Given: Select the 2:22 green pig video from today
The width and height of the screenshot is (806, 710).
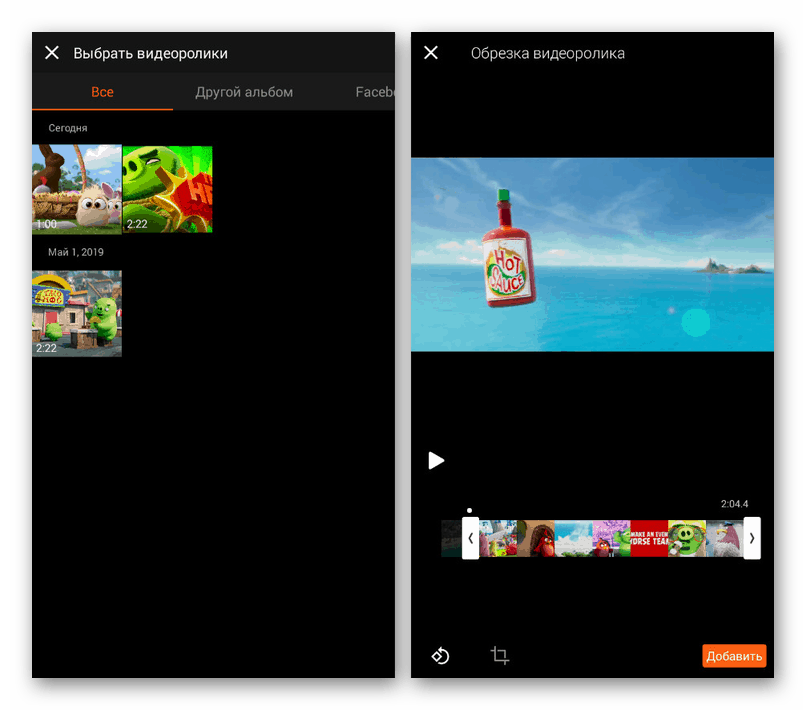Looking at the screenshot, I should pos(168,189).
